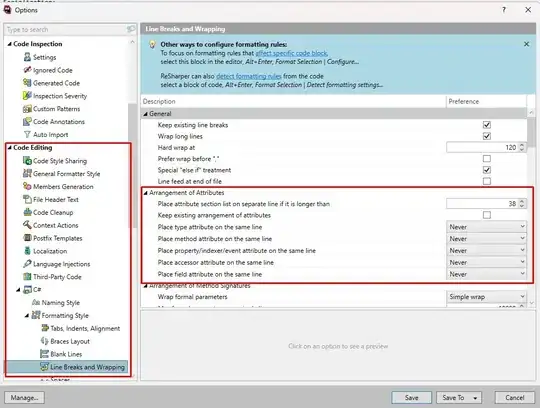The image size is (540, 408).
Task: Click the Members Generation icon
Action: (x=27, y=186)
